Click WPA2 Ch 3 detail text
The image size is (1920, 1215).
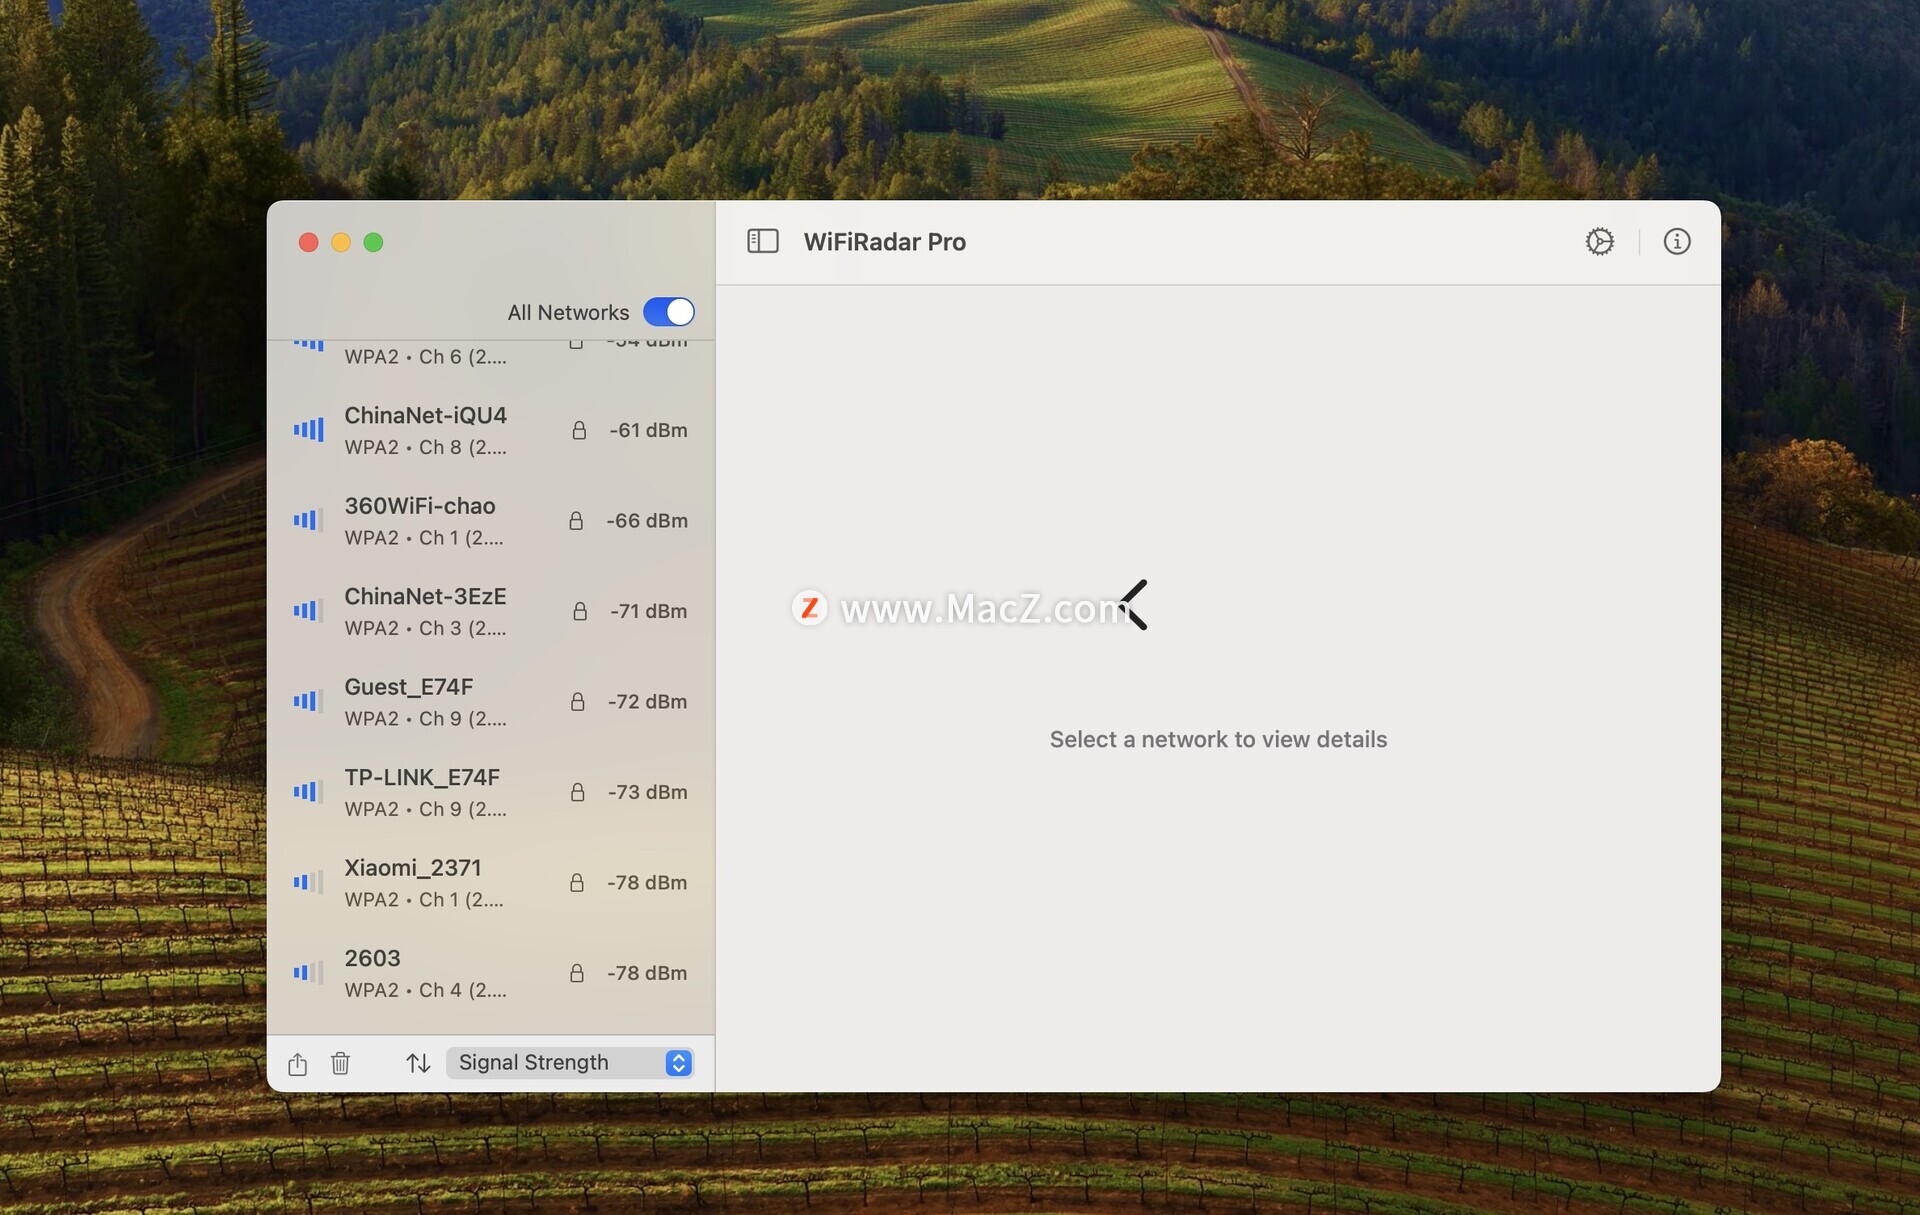click(426, 628)
